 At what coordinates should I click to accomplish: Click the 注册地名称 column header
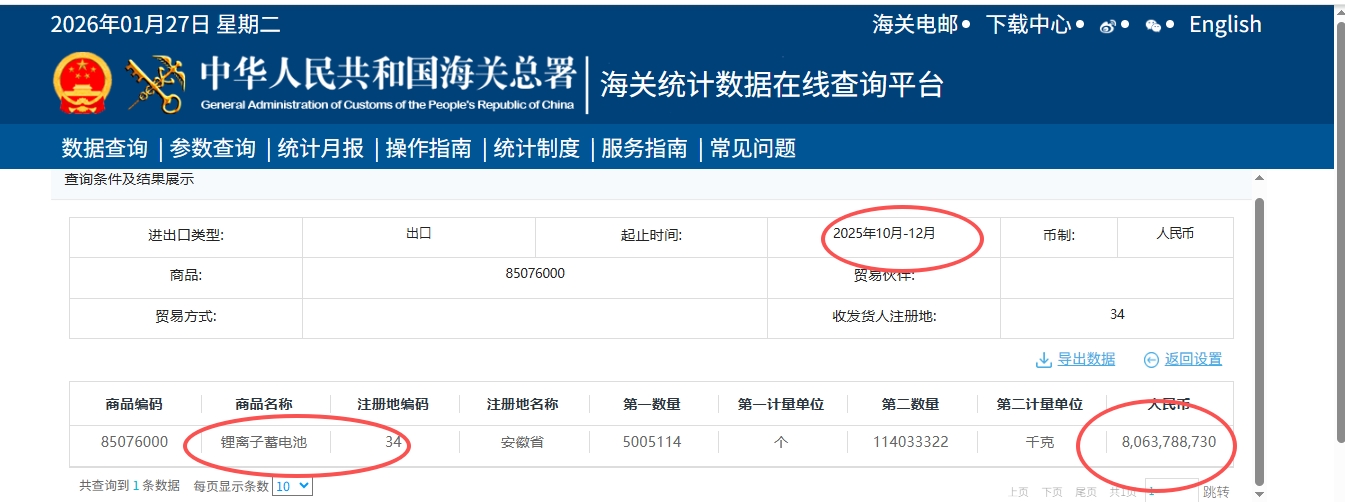[522, 405]
